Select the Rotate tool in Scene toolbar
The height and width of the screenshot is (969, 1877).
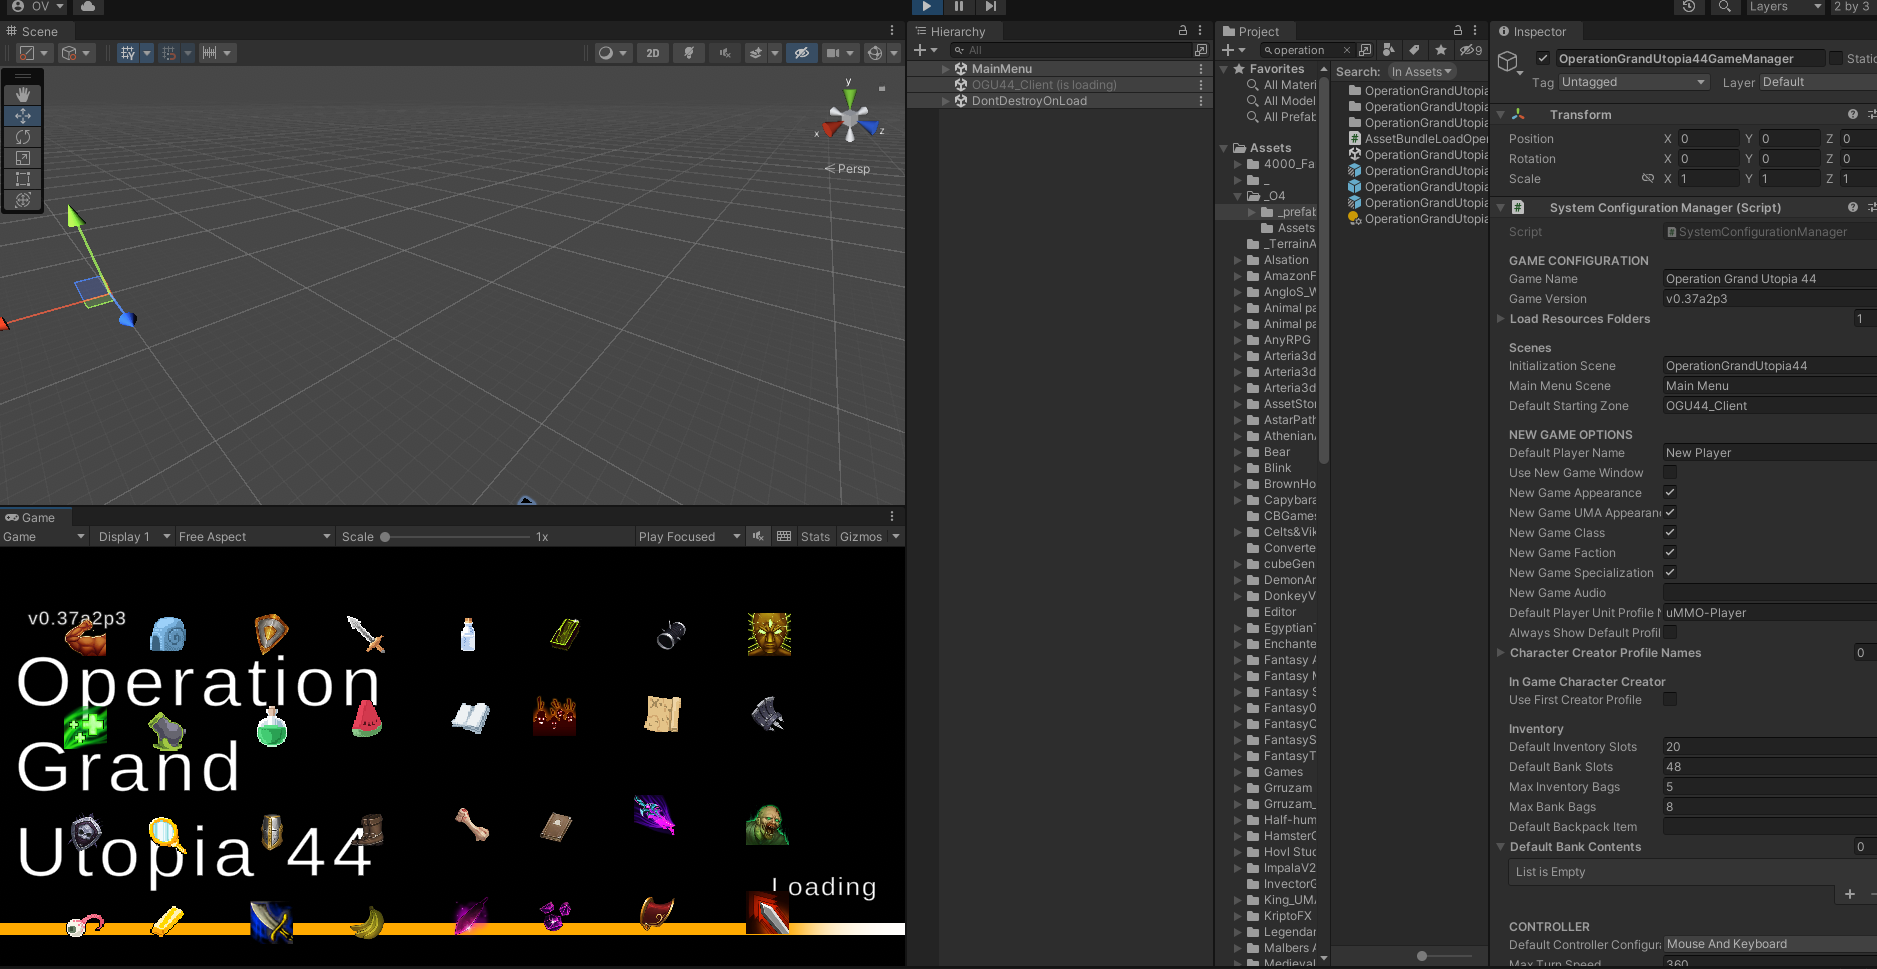(23, 137)
